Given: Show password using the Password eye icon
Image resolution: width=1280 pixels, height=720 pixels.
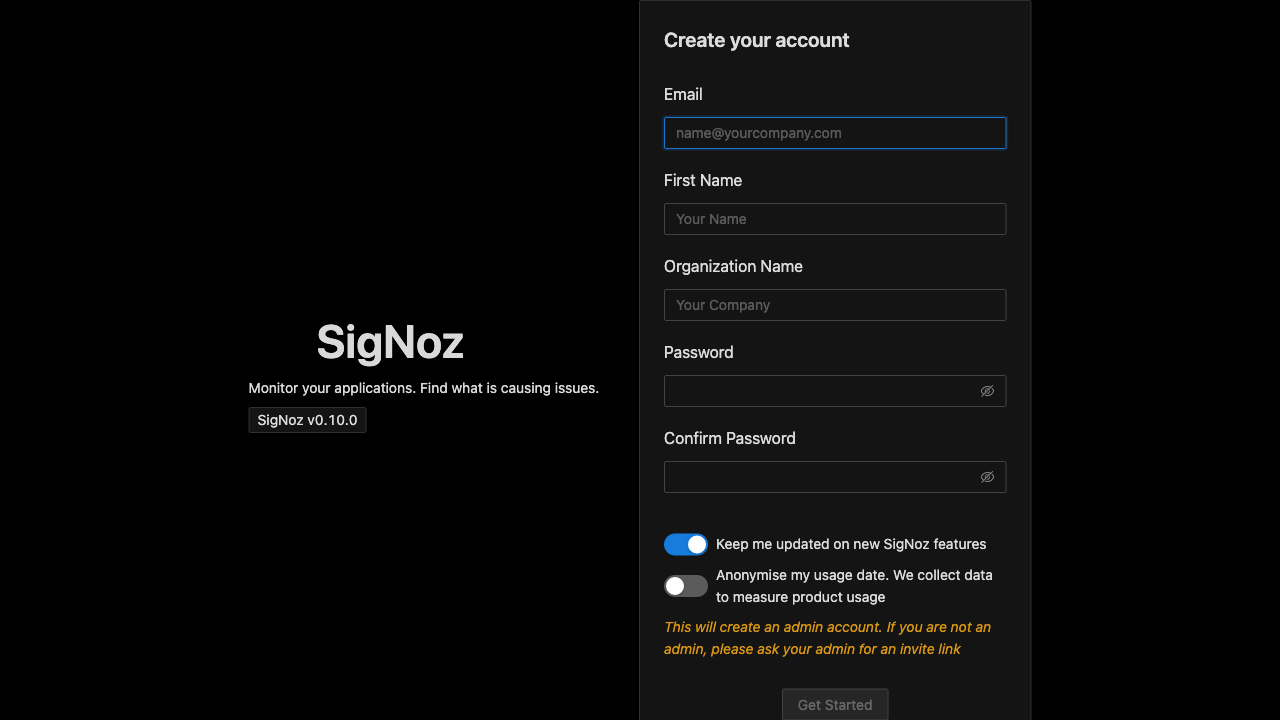Looking at the screenshot, I should [987, 391].
